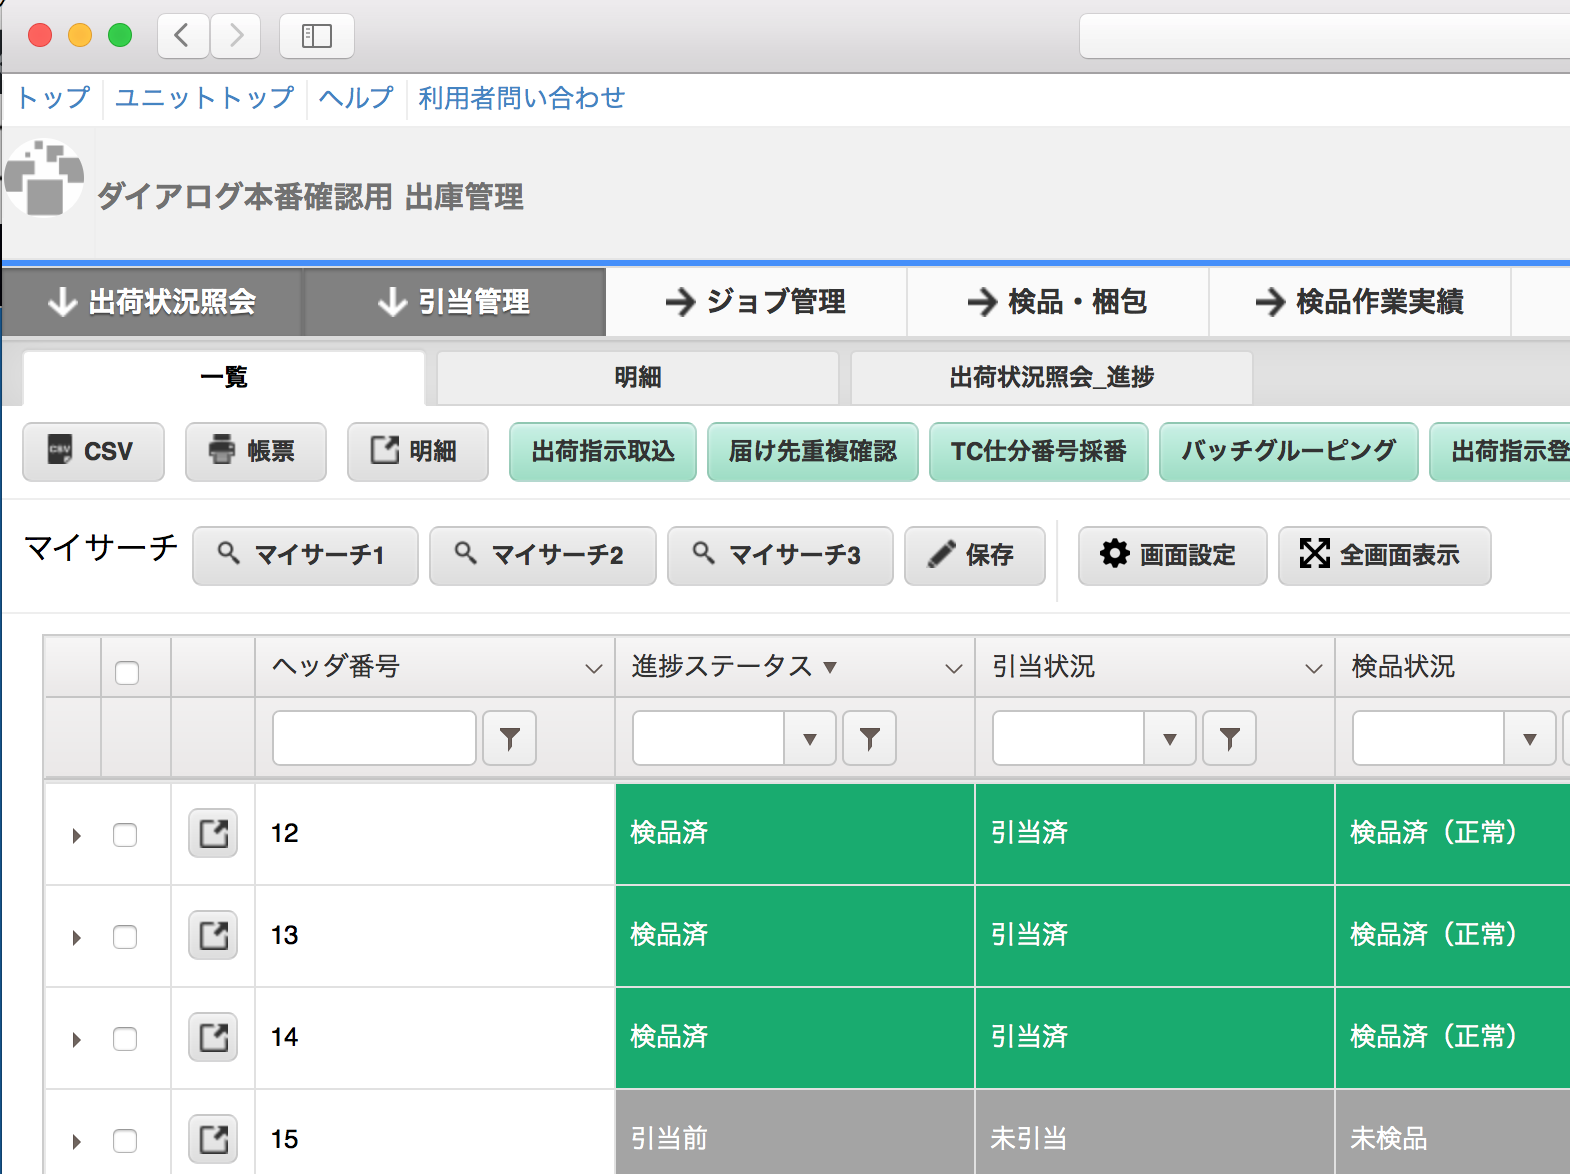
Task: Run 出荷指示取込
Action: click(603, 452)
